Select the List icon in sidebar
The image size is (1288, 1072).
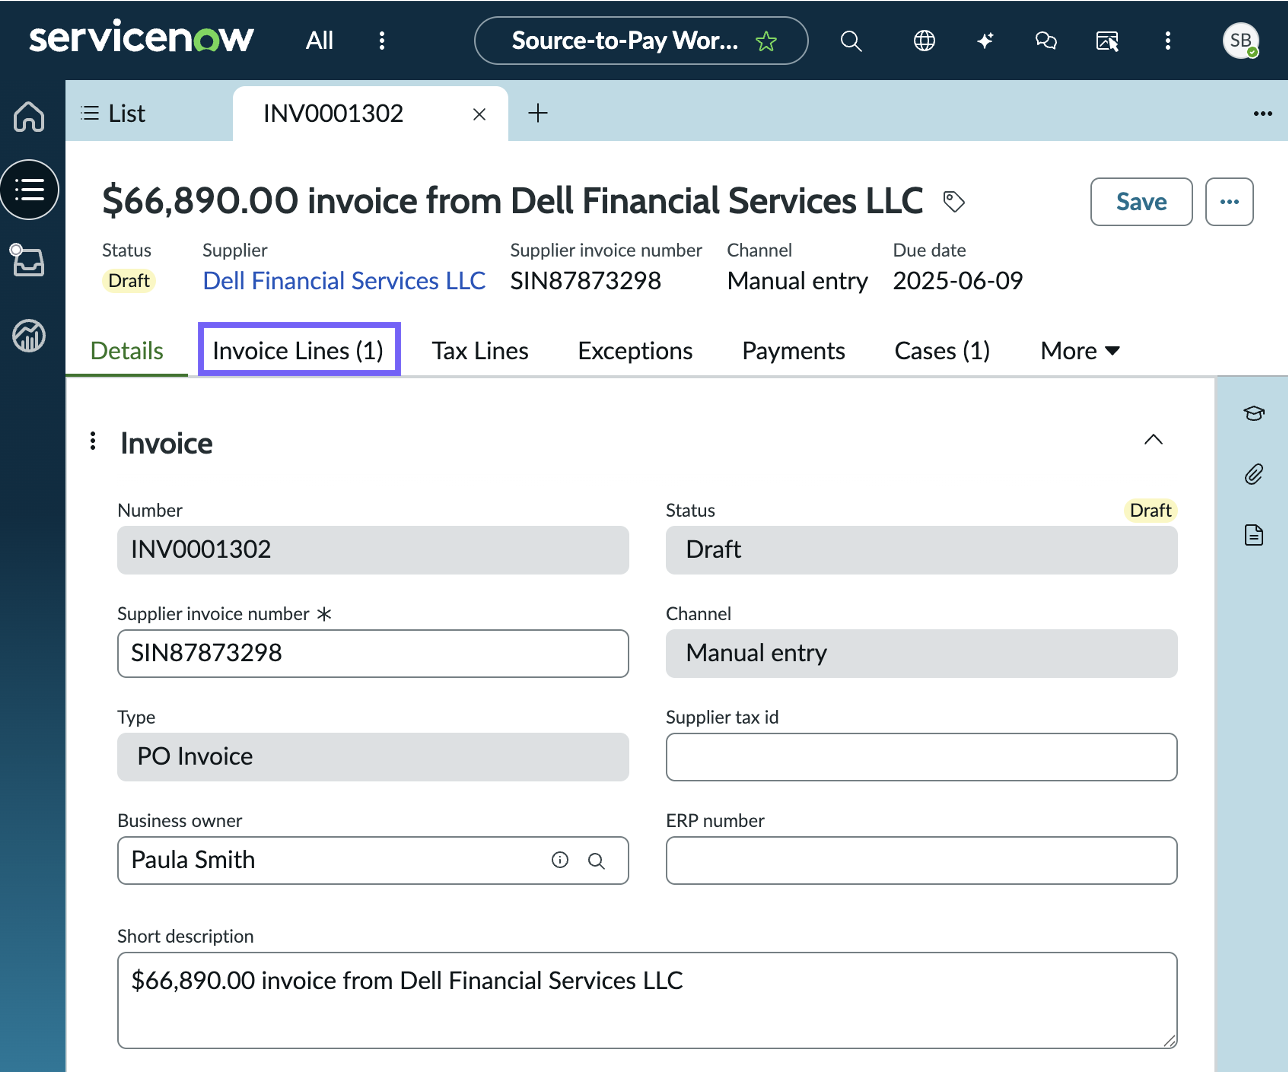[x=29, y=189]
